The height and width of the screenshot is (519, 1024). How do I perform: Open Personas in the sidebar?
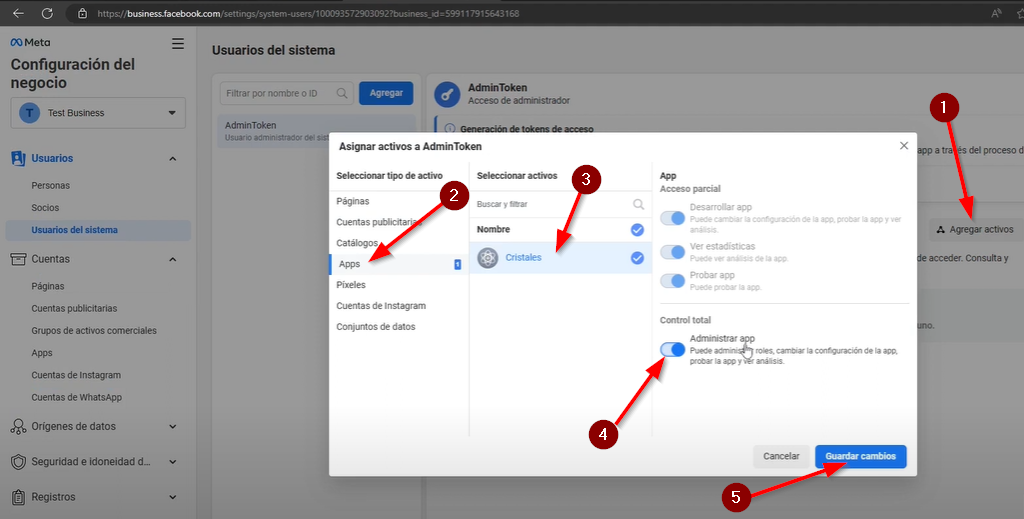point(50,185)
